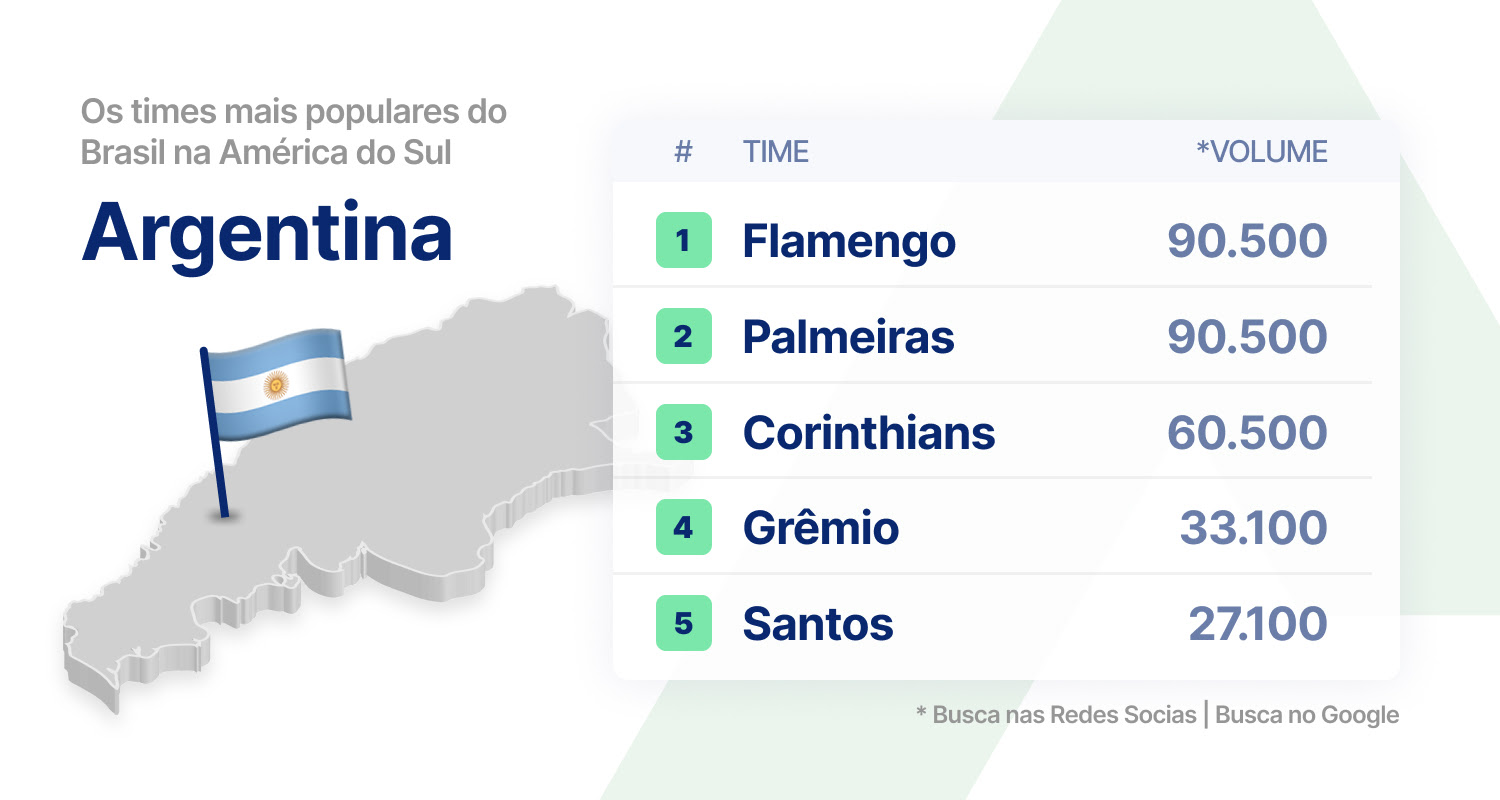Click the Busca no Google footnote text
Image resolution: width=1500 pixels, height=800 pixels.
(1307, 715)
